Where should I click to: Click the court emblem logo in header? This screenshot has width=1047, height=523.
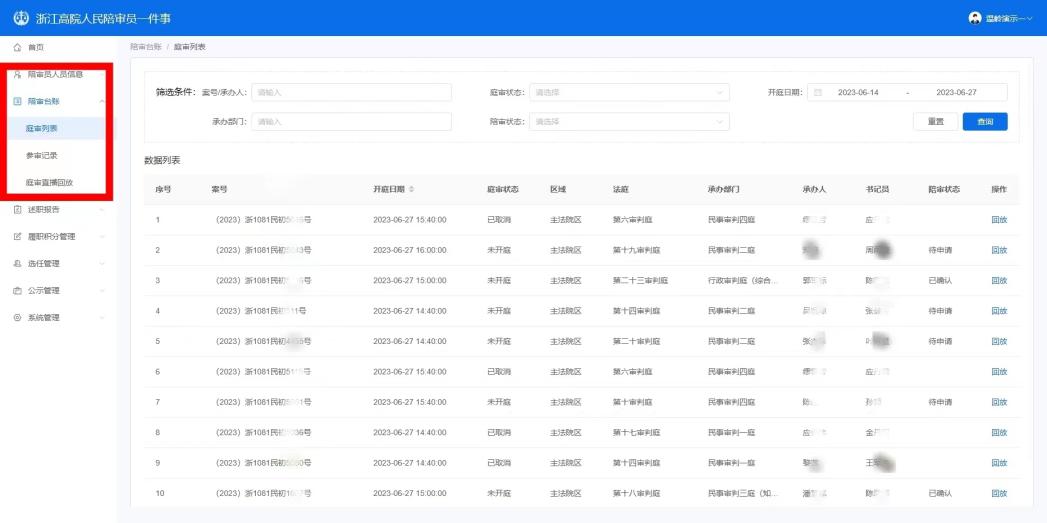(x=21, y=18)
